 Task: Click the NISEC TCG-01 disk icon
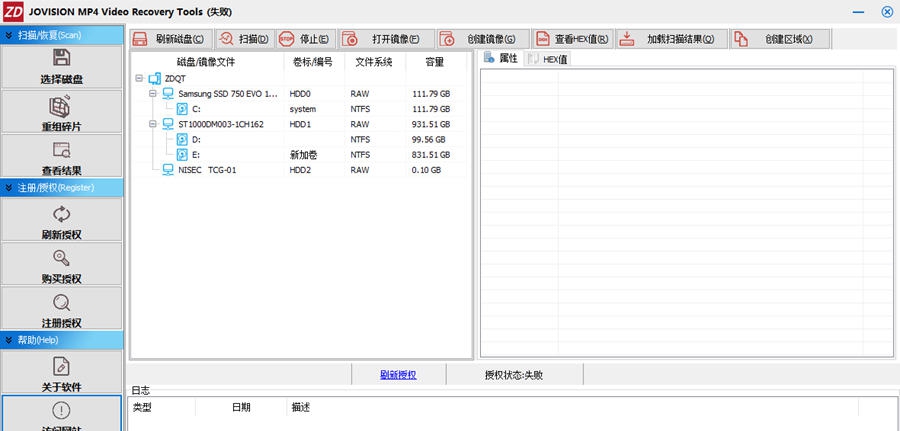coord(168,169)
